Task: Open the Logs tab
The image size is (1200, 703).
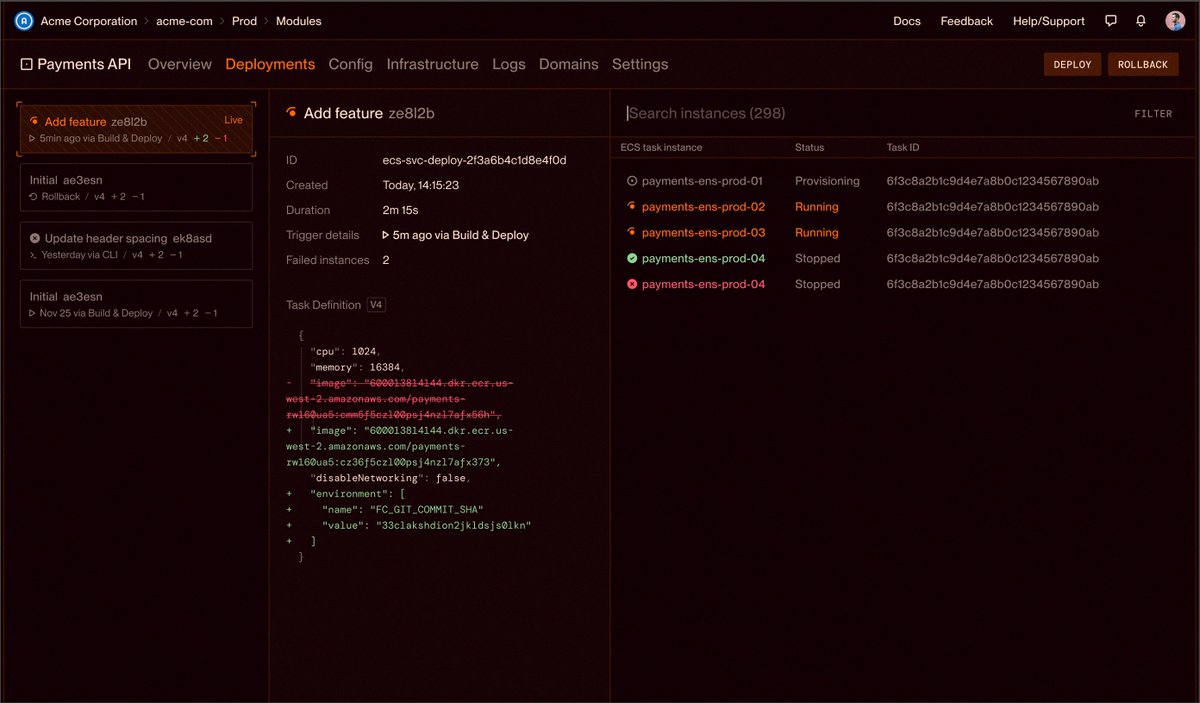Action: point(508,64)
